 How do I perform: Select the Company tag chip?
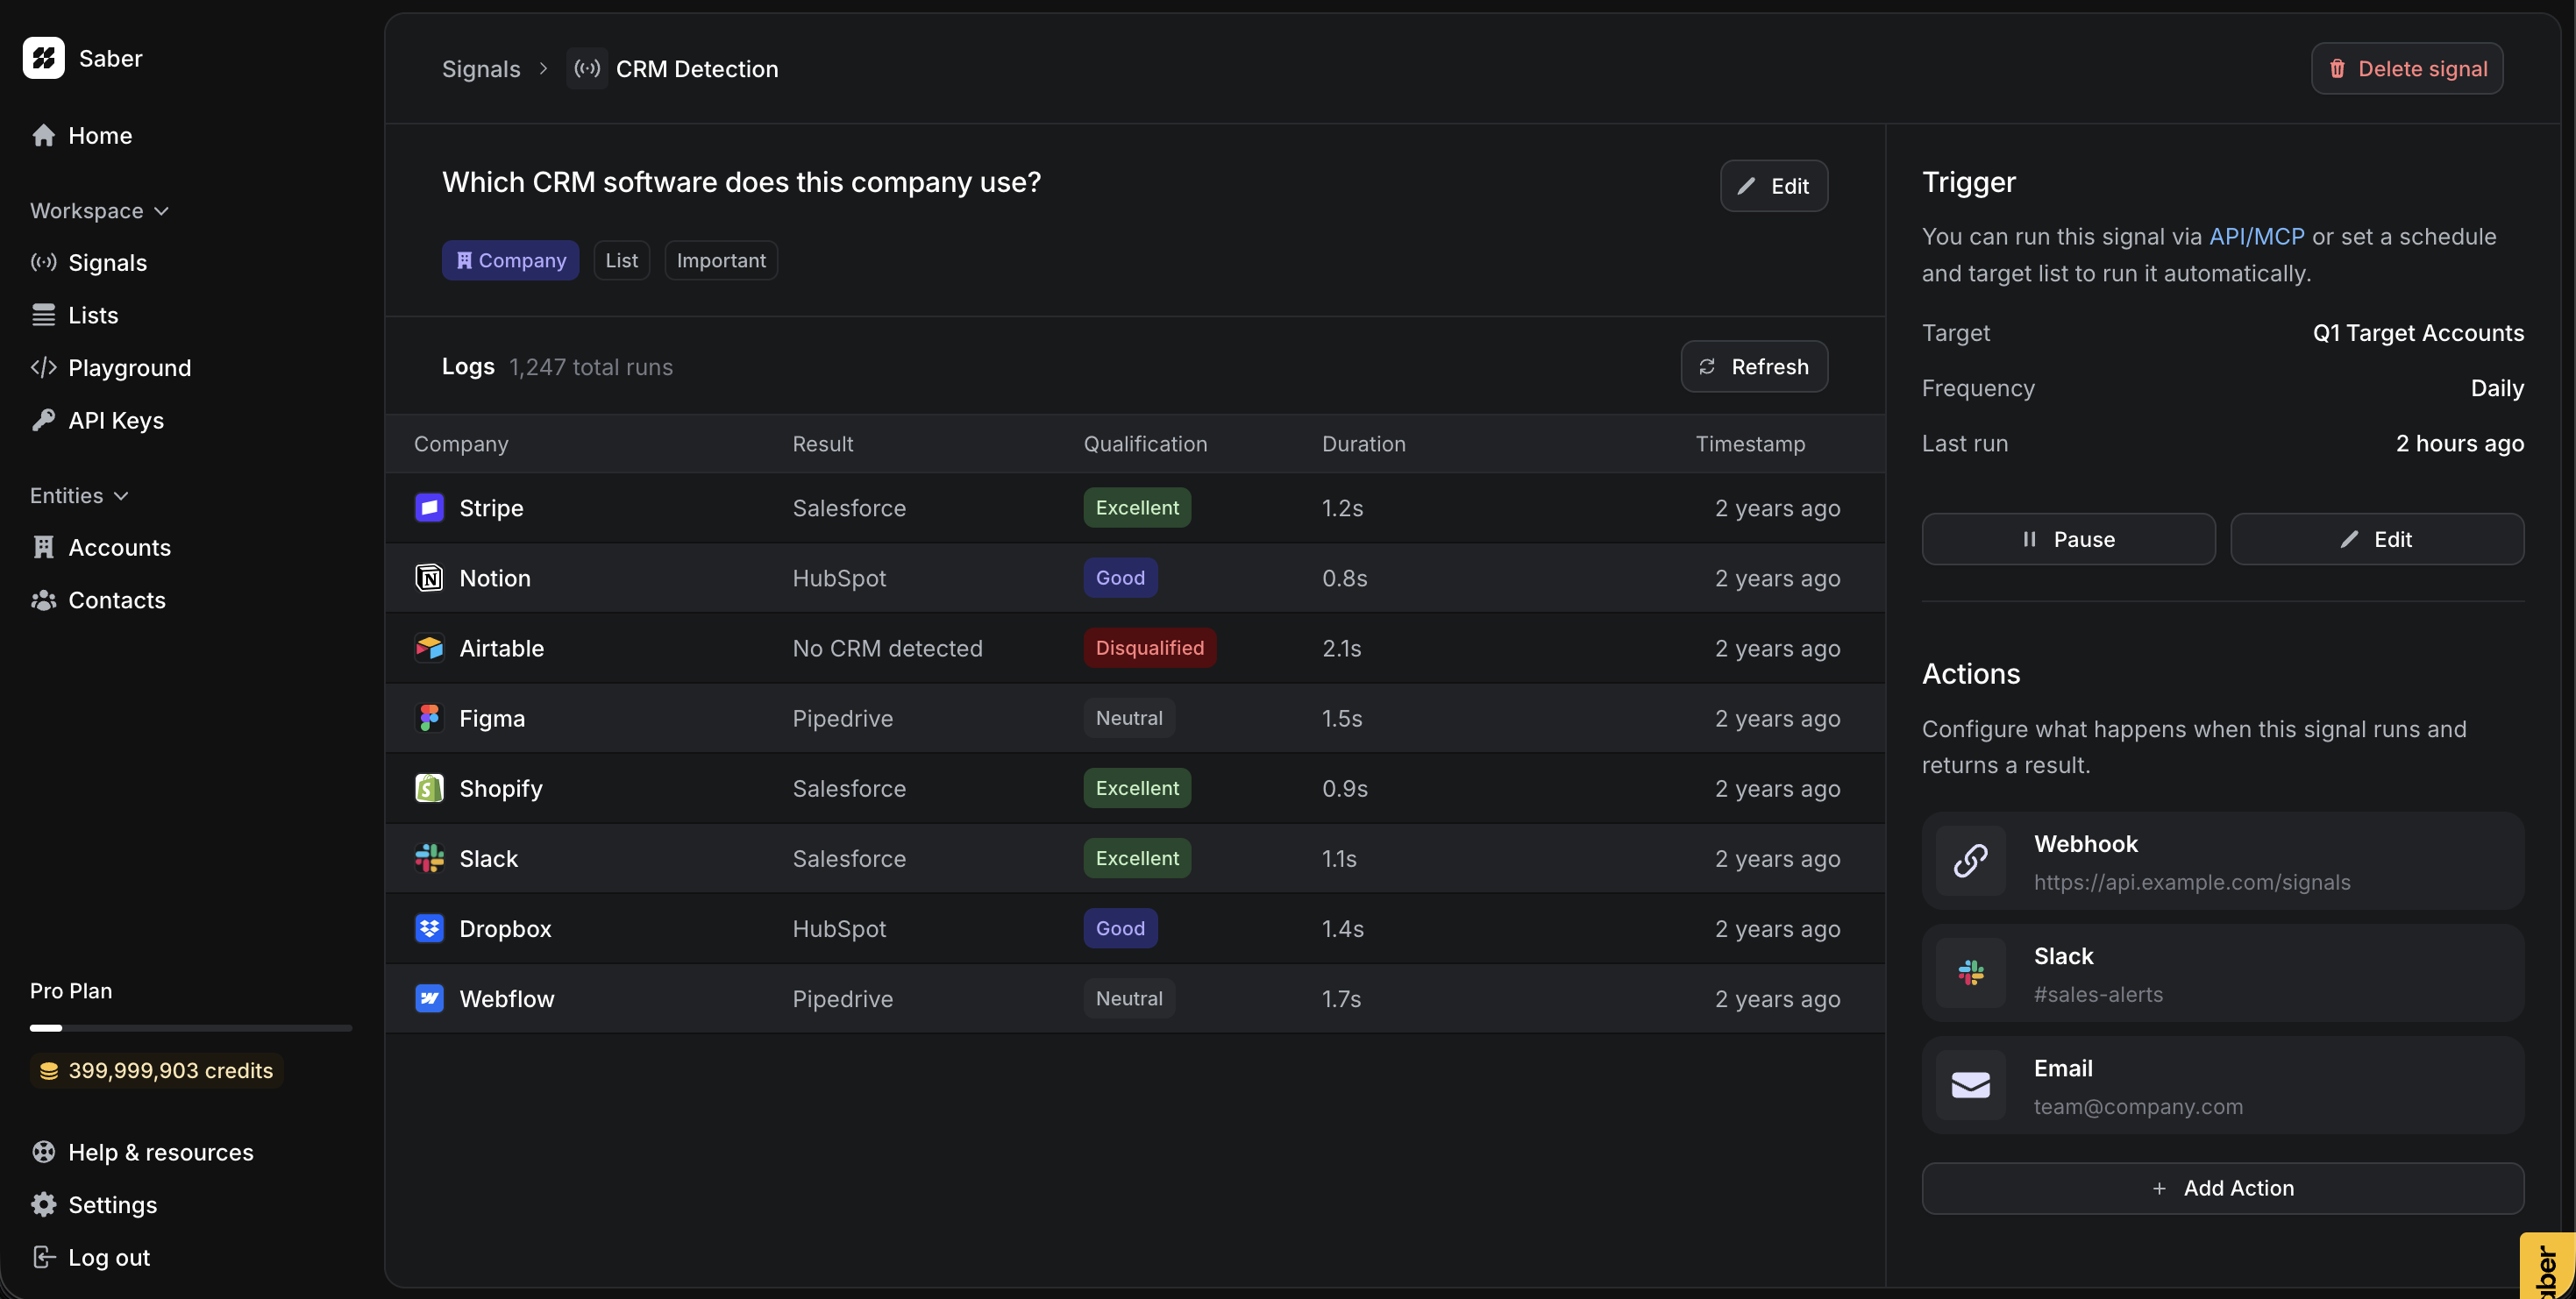[510, 260]
